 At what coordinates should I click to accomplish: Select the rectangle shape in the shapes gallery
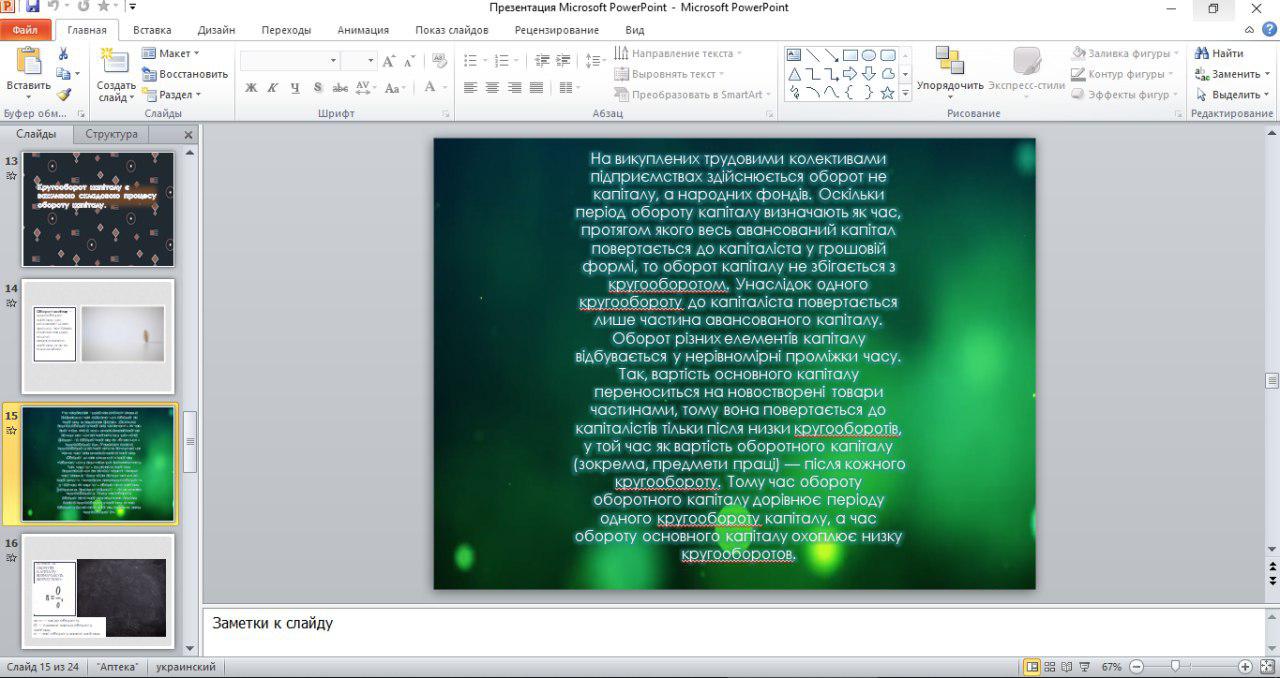pyautogui.click(x=850, y=55)
